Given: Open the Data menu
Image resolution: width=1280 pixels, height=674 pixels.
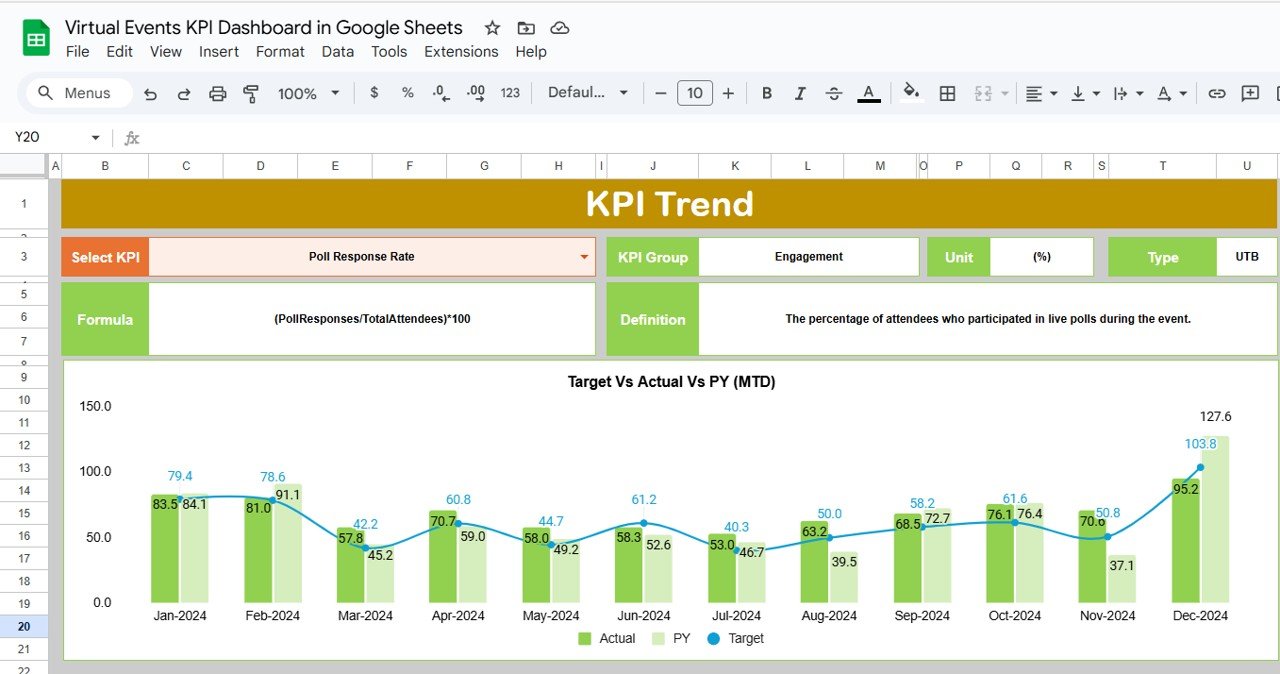Looking at the screenshot, I should (337, 51).
